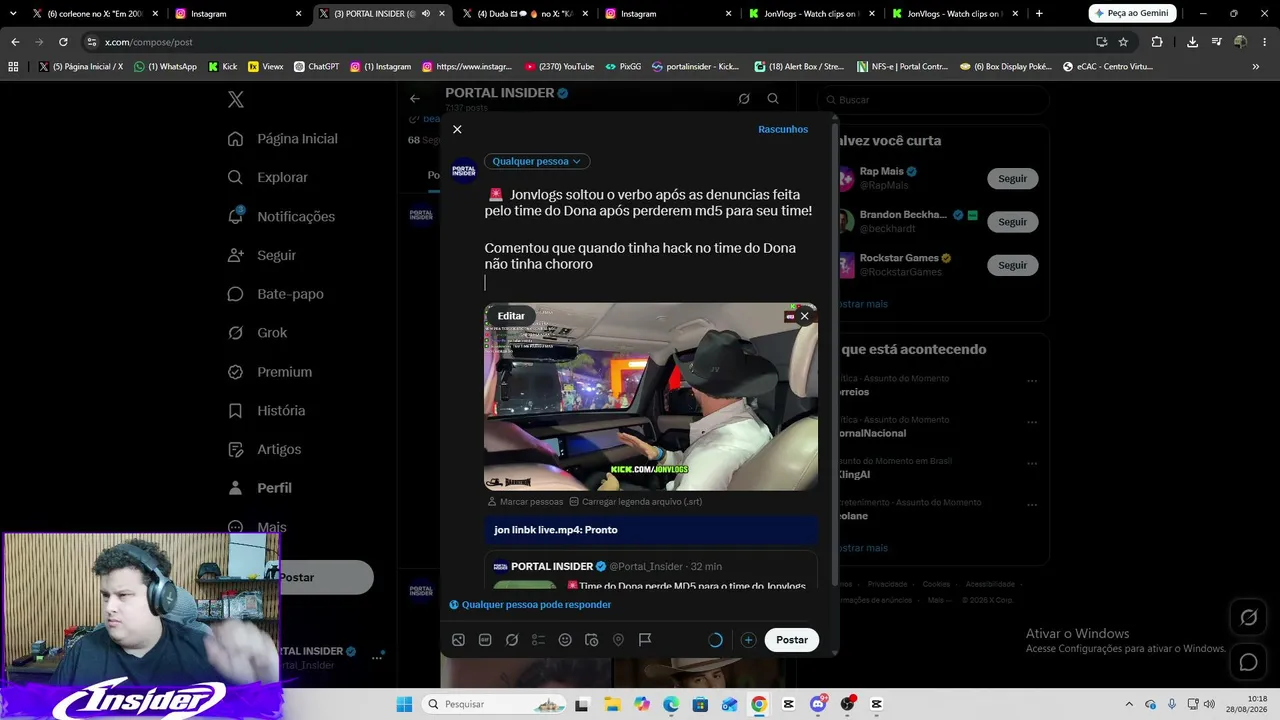This screenshot has width=1280, height=720.
Task: Go to Página Inicial in sidebar
Action: (x=283, y=139)
